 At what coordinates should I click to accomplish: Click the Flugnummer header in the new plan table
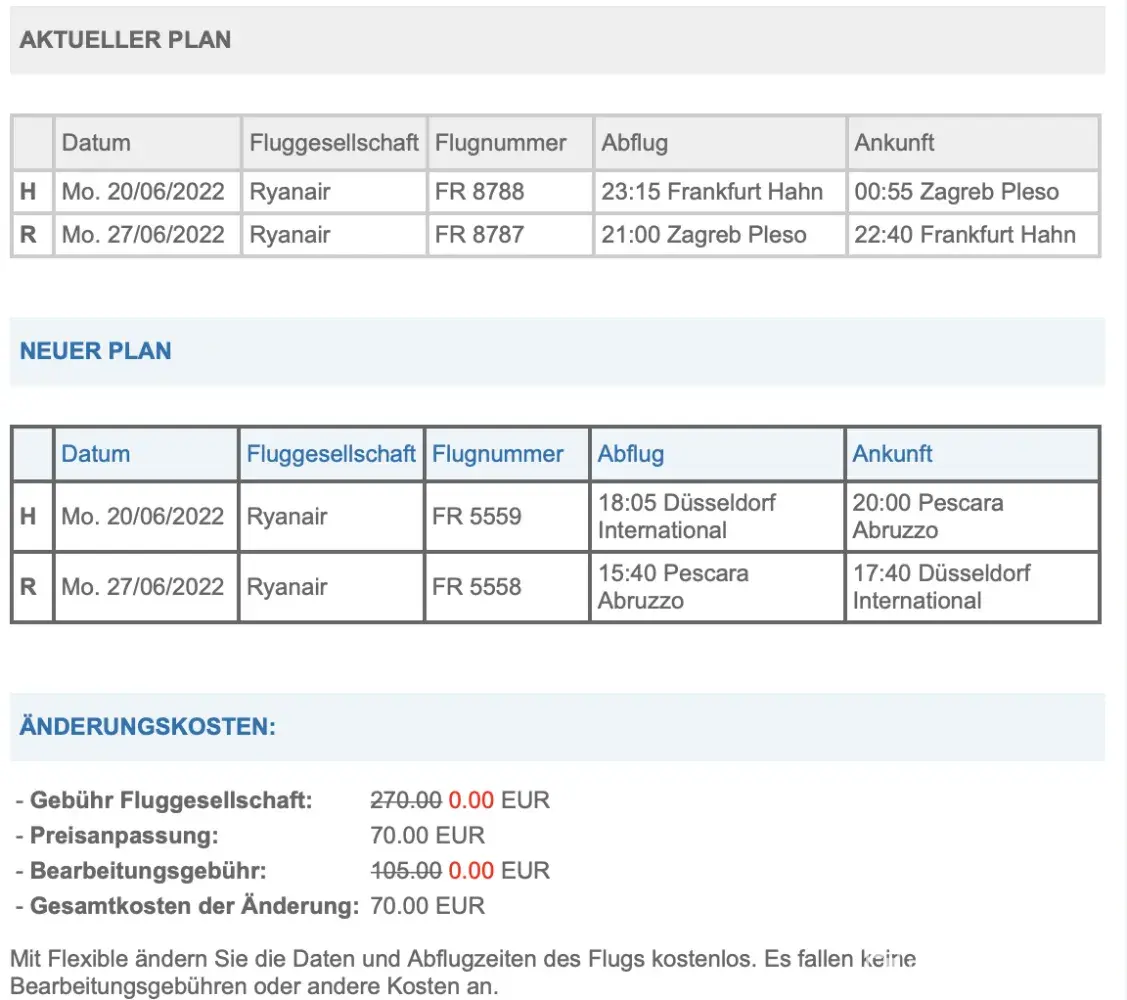click(497, 454)
